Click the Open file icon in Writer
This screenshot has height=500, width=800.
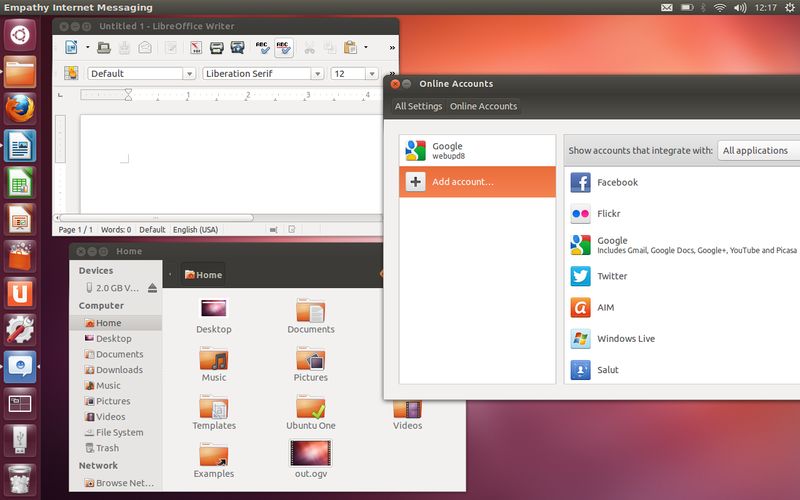pyautogui.click(x=104, y=47)
